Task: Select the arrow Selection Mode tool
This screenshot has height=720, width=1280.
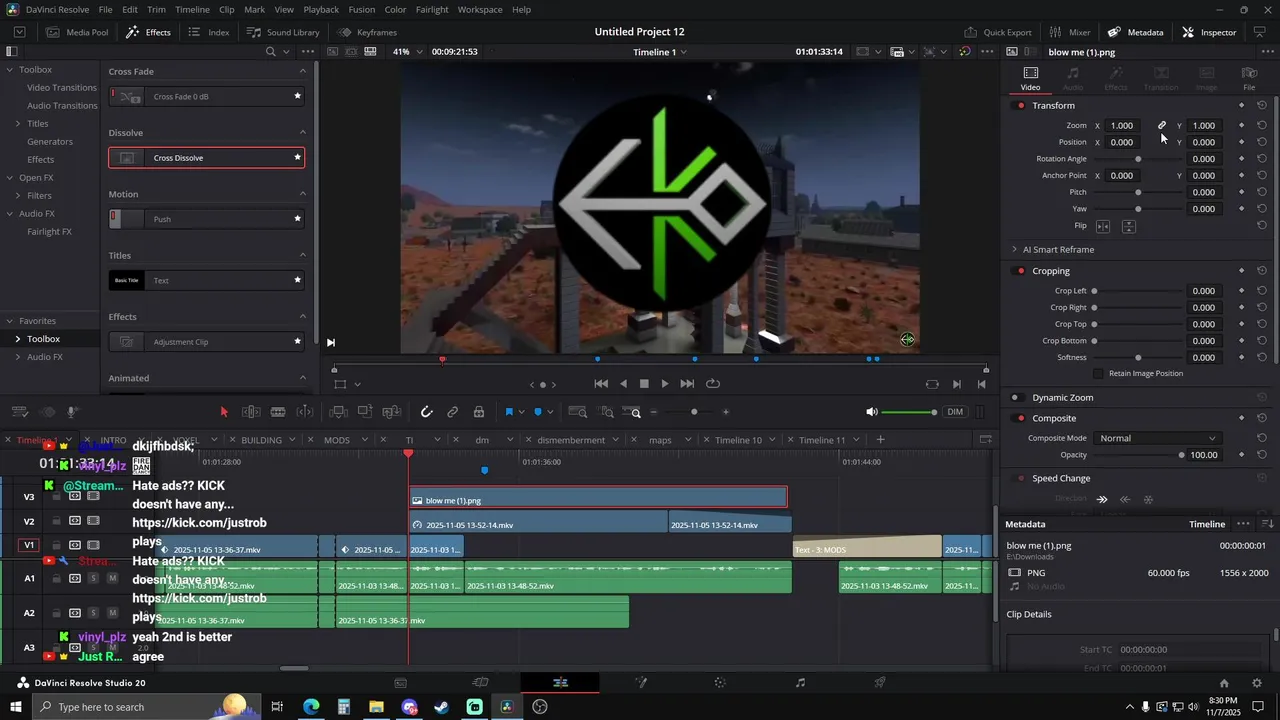Action: point(224,412)
